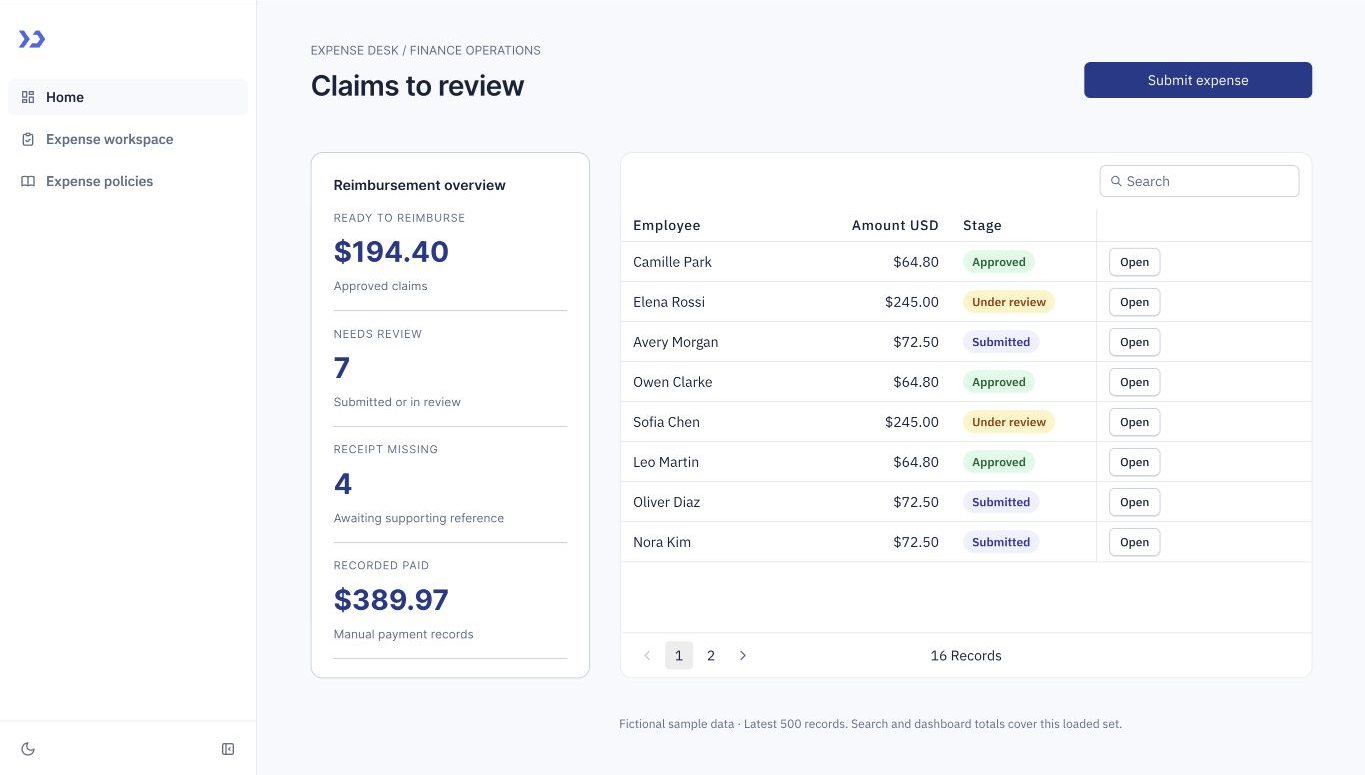Click the Expense Desk / Finance Operations breadcrumb

[426, 50]
